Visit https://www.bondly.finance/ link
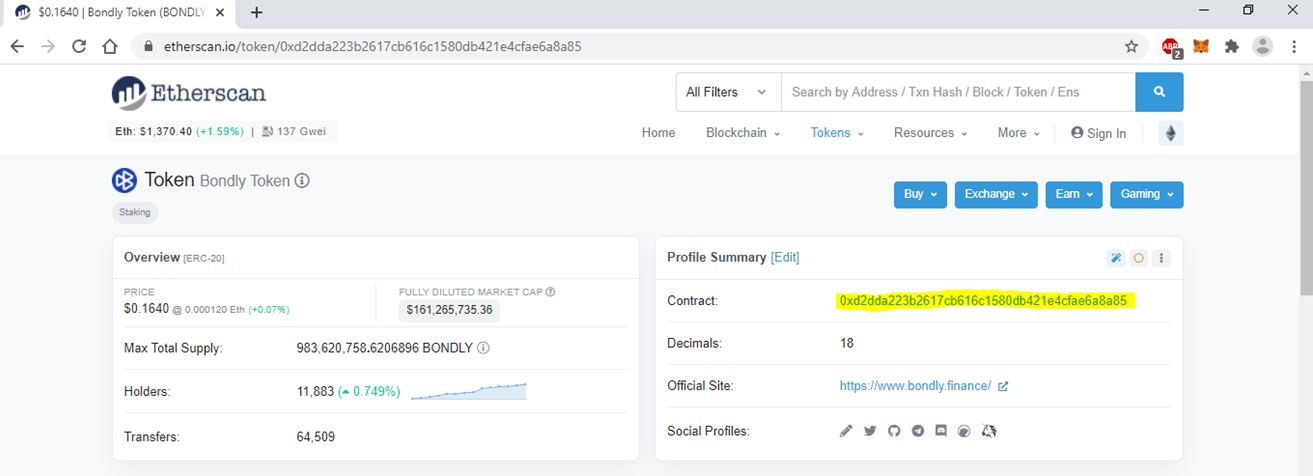Screen dimensions: 1313x476 (915, 386)
